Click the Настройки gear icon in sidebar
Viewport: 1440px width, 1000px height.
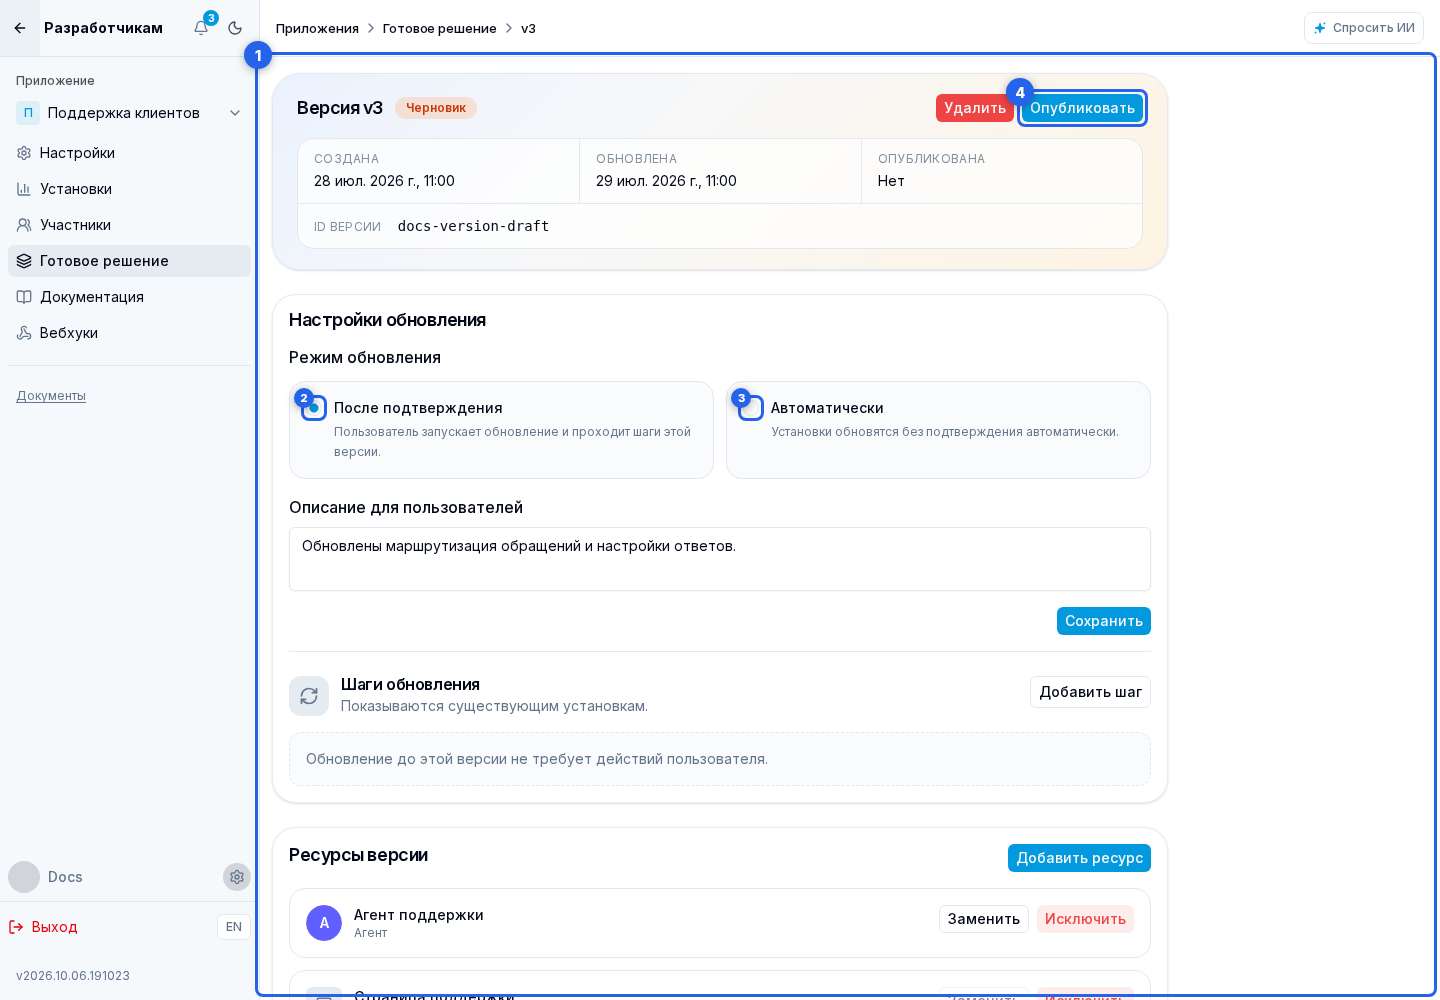pos(24,153)
